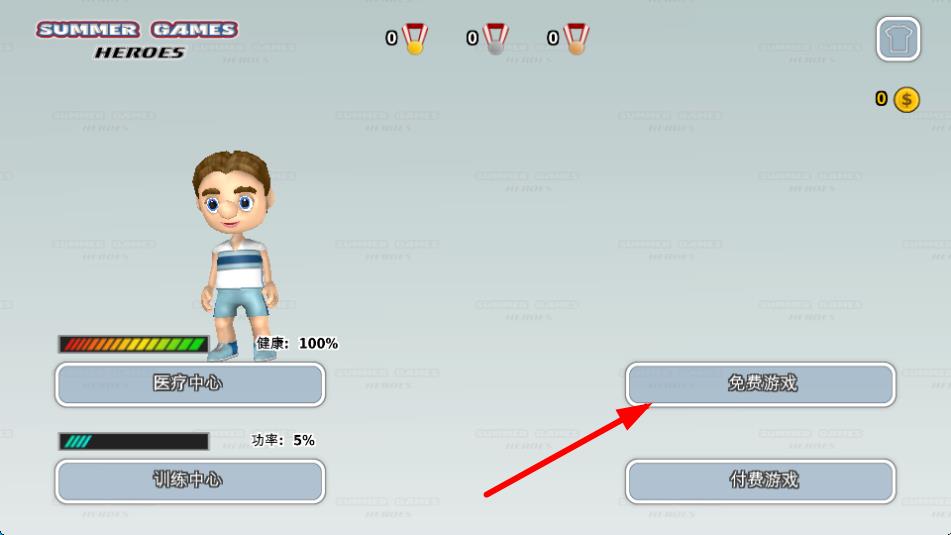This screenshot has height=535, width=951.
Task: Click the silver medal icon
Action: (496, 39)
